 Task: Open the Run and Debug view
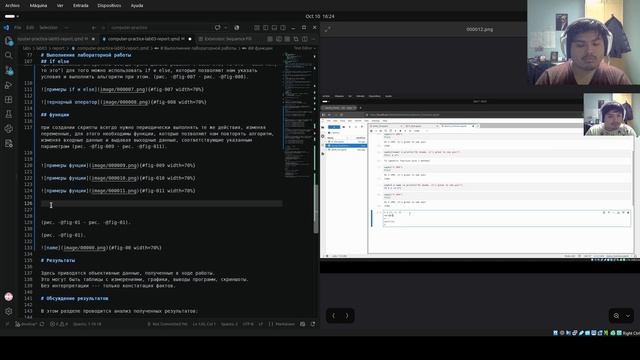[9, 85]
